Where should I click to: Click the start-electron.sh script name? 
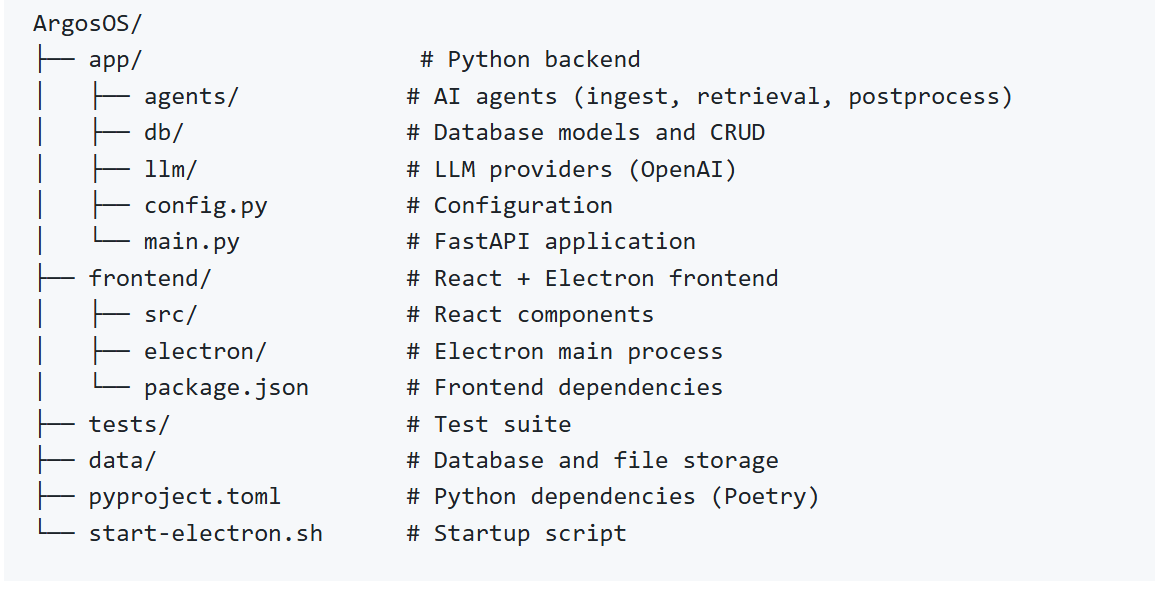coord(206,533)
